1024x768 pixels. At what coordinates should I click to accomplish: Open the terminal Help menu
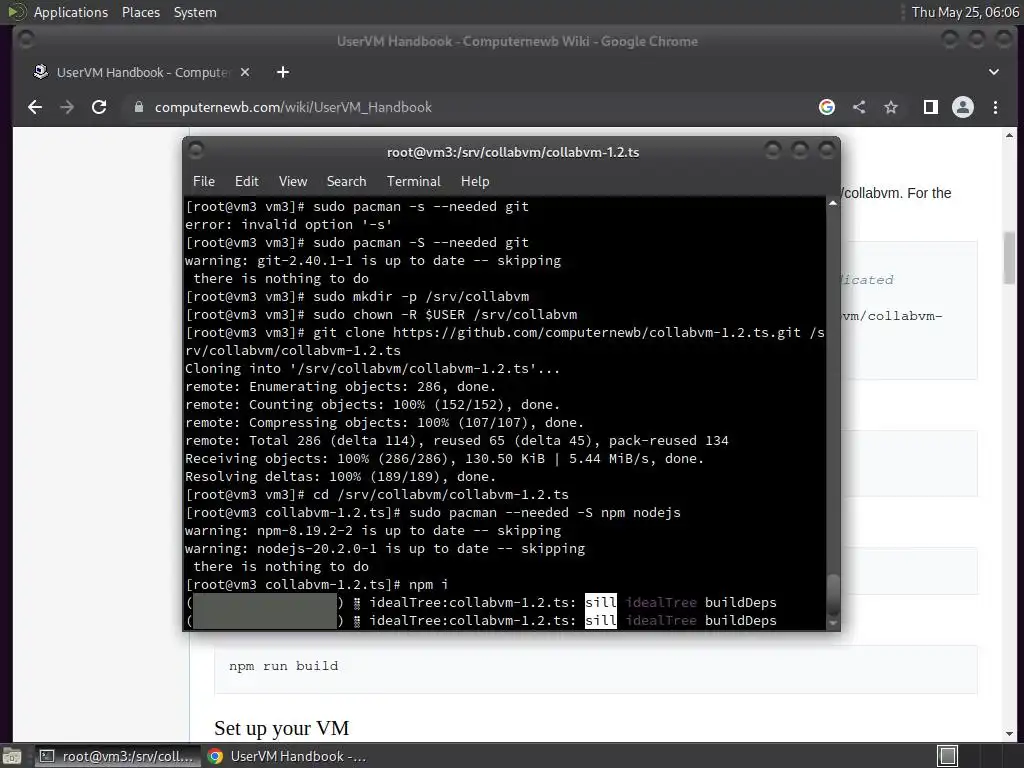click(x=475, y=181)
